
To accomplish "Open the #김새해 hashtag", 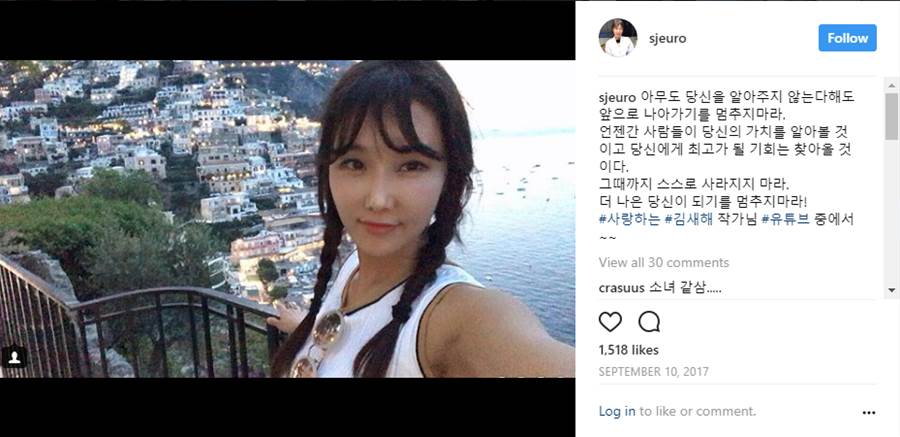I will pos(689,219).
